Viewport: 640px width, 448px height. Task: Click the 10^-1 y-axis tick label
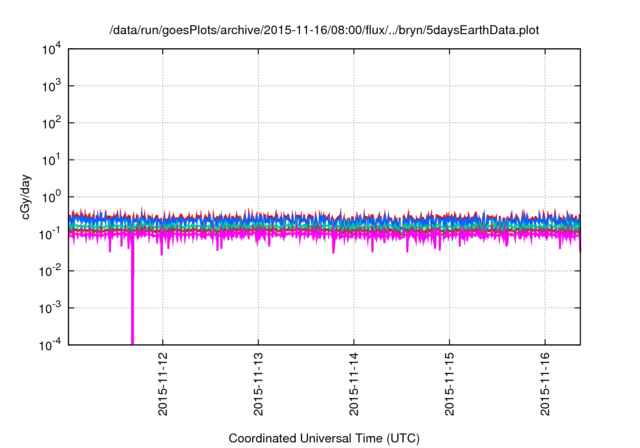[50, 235]
